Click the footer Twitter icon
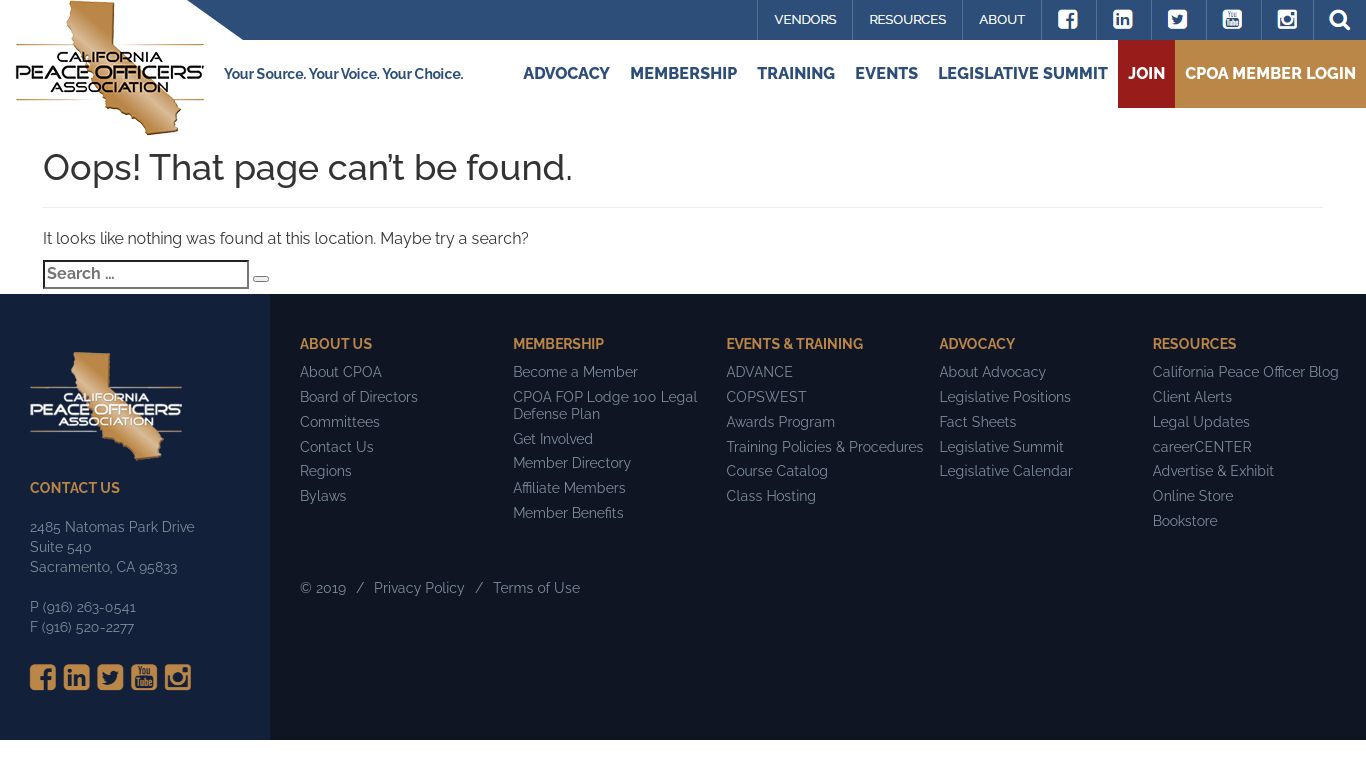1366x768 pixels. [x=110, y=677]
